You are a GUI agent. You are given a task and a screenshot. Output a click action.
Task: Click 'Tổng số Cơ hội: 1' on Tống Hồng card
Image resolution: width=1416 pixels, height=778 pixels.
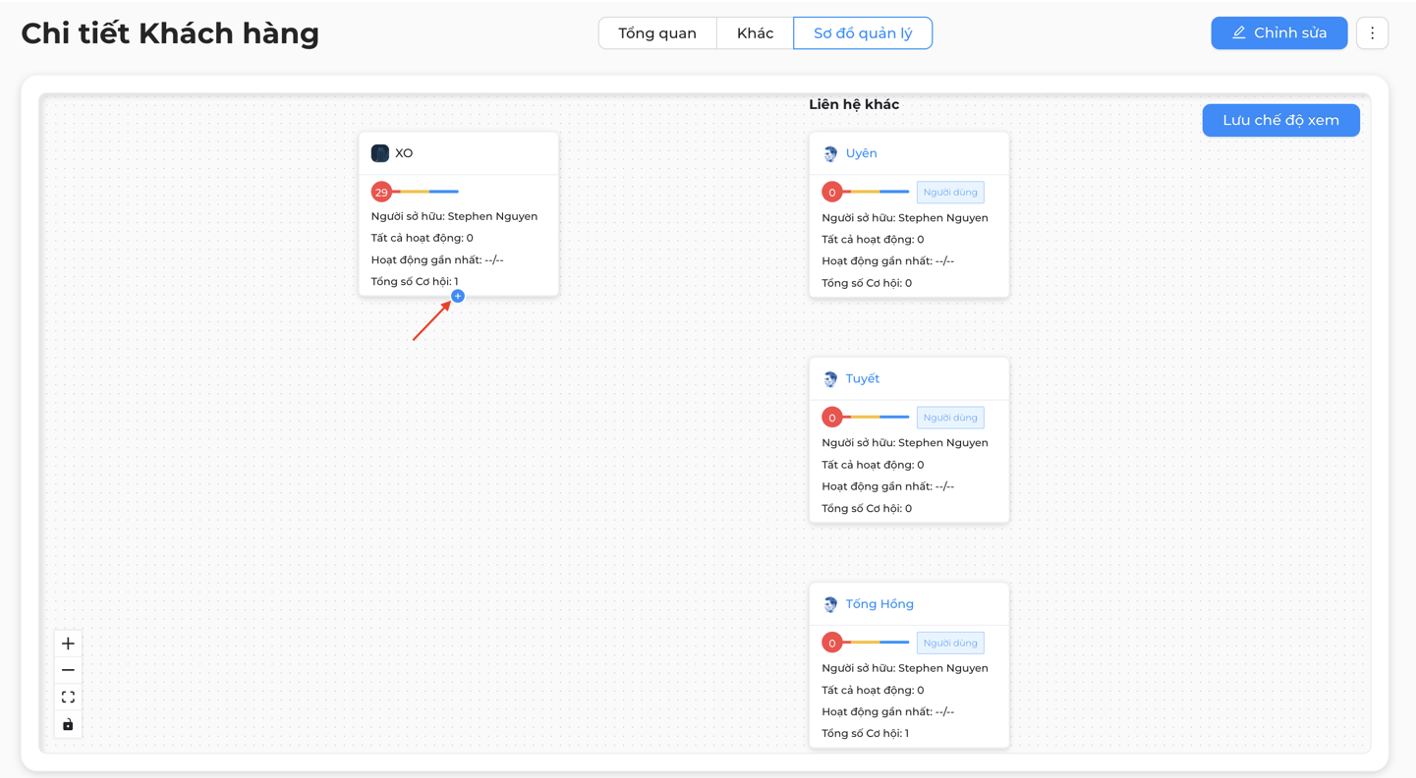coord(865,733)
